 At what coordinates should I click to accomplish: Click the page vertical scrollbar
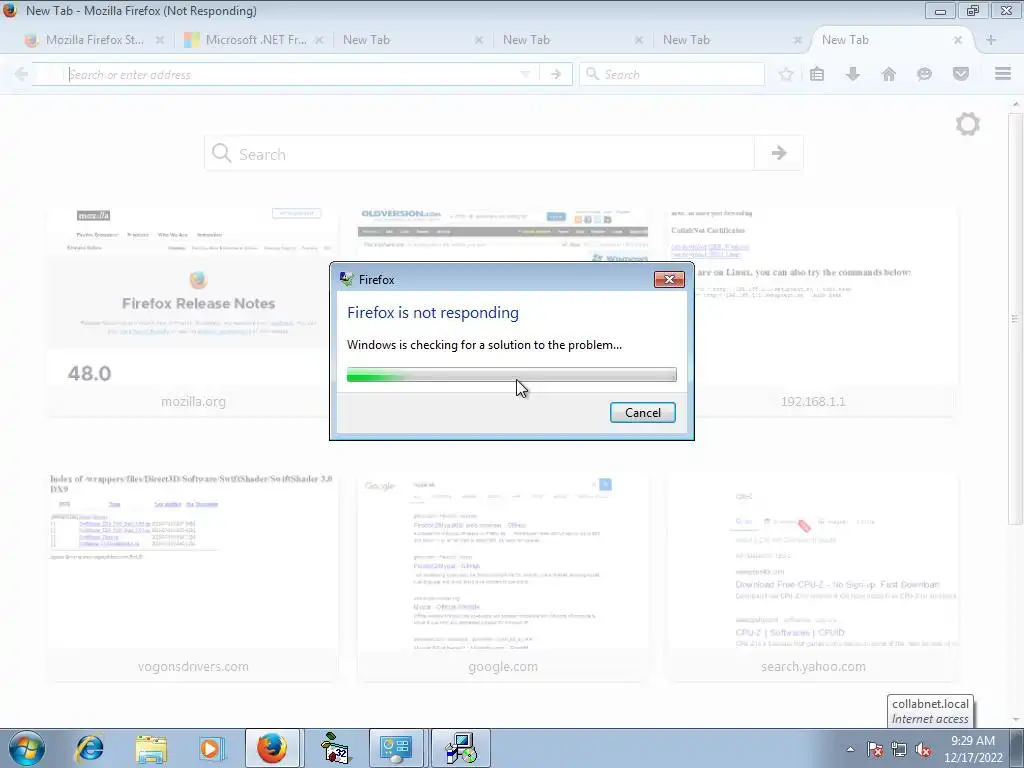point(1015,319)
